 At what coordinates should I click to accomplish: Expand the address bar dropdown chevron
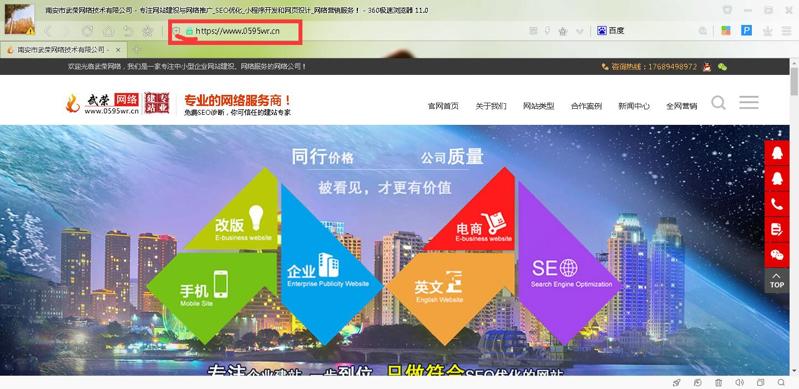pyautogui.click(x=579, y=32)
